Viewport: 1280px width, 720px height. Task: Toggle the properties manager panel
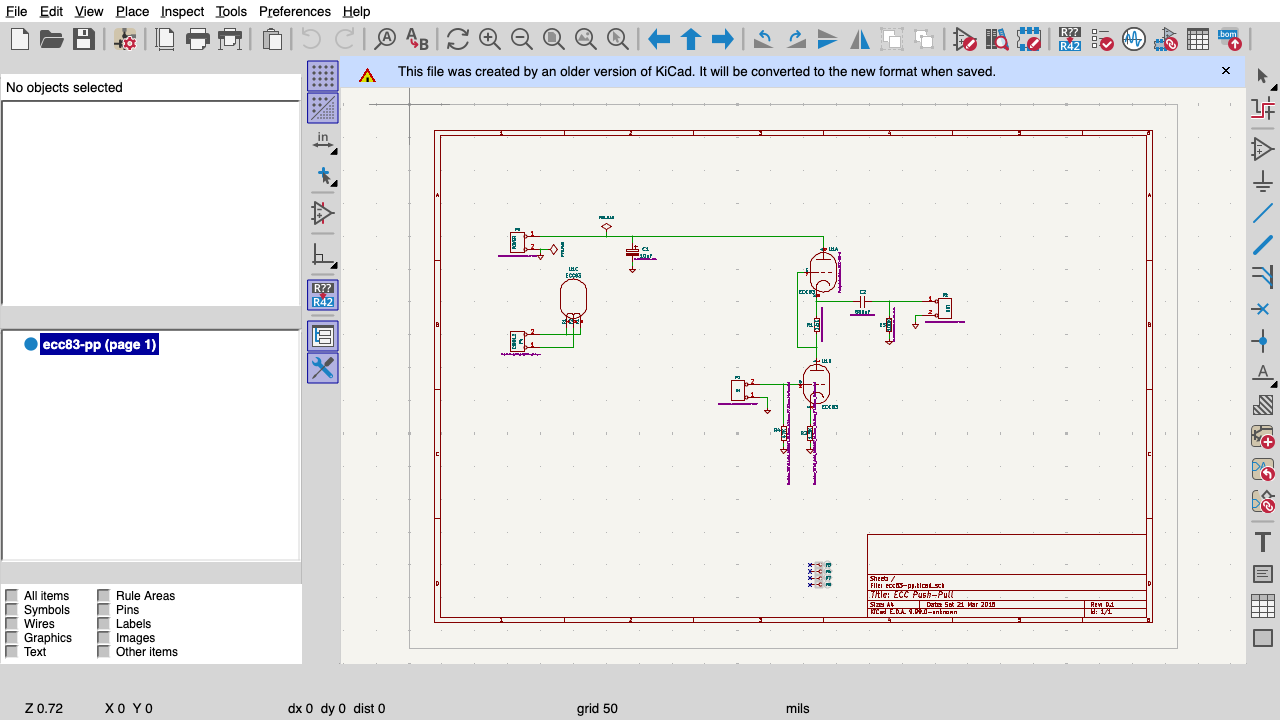coord(322,368)
